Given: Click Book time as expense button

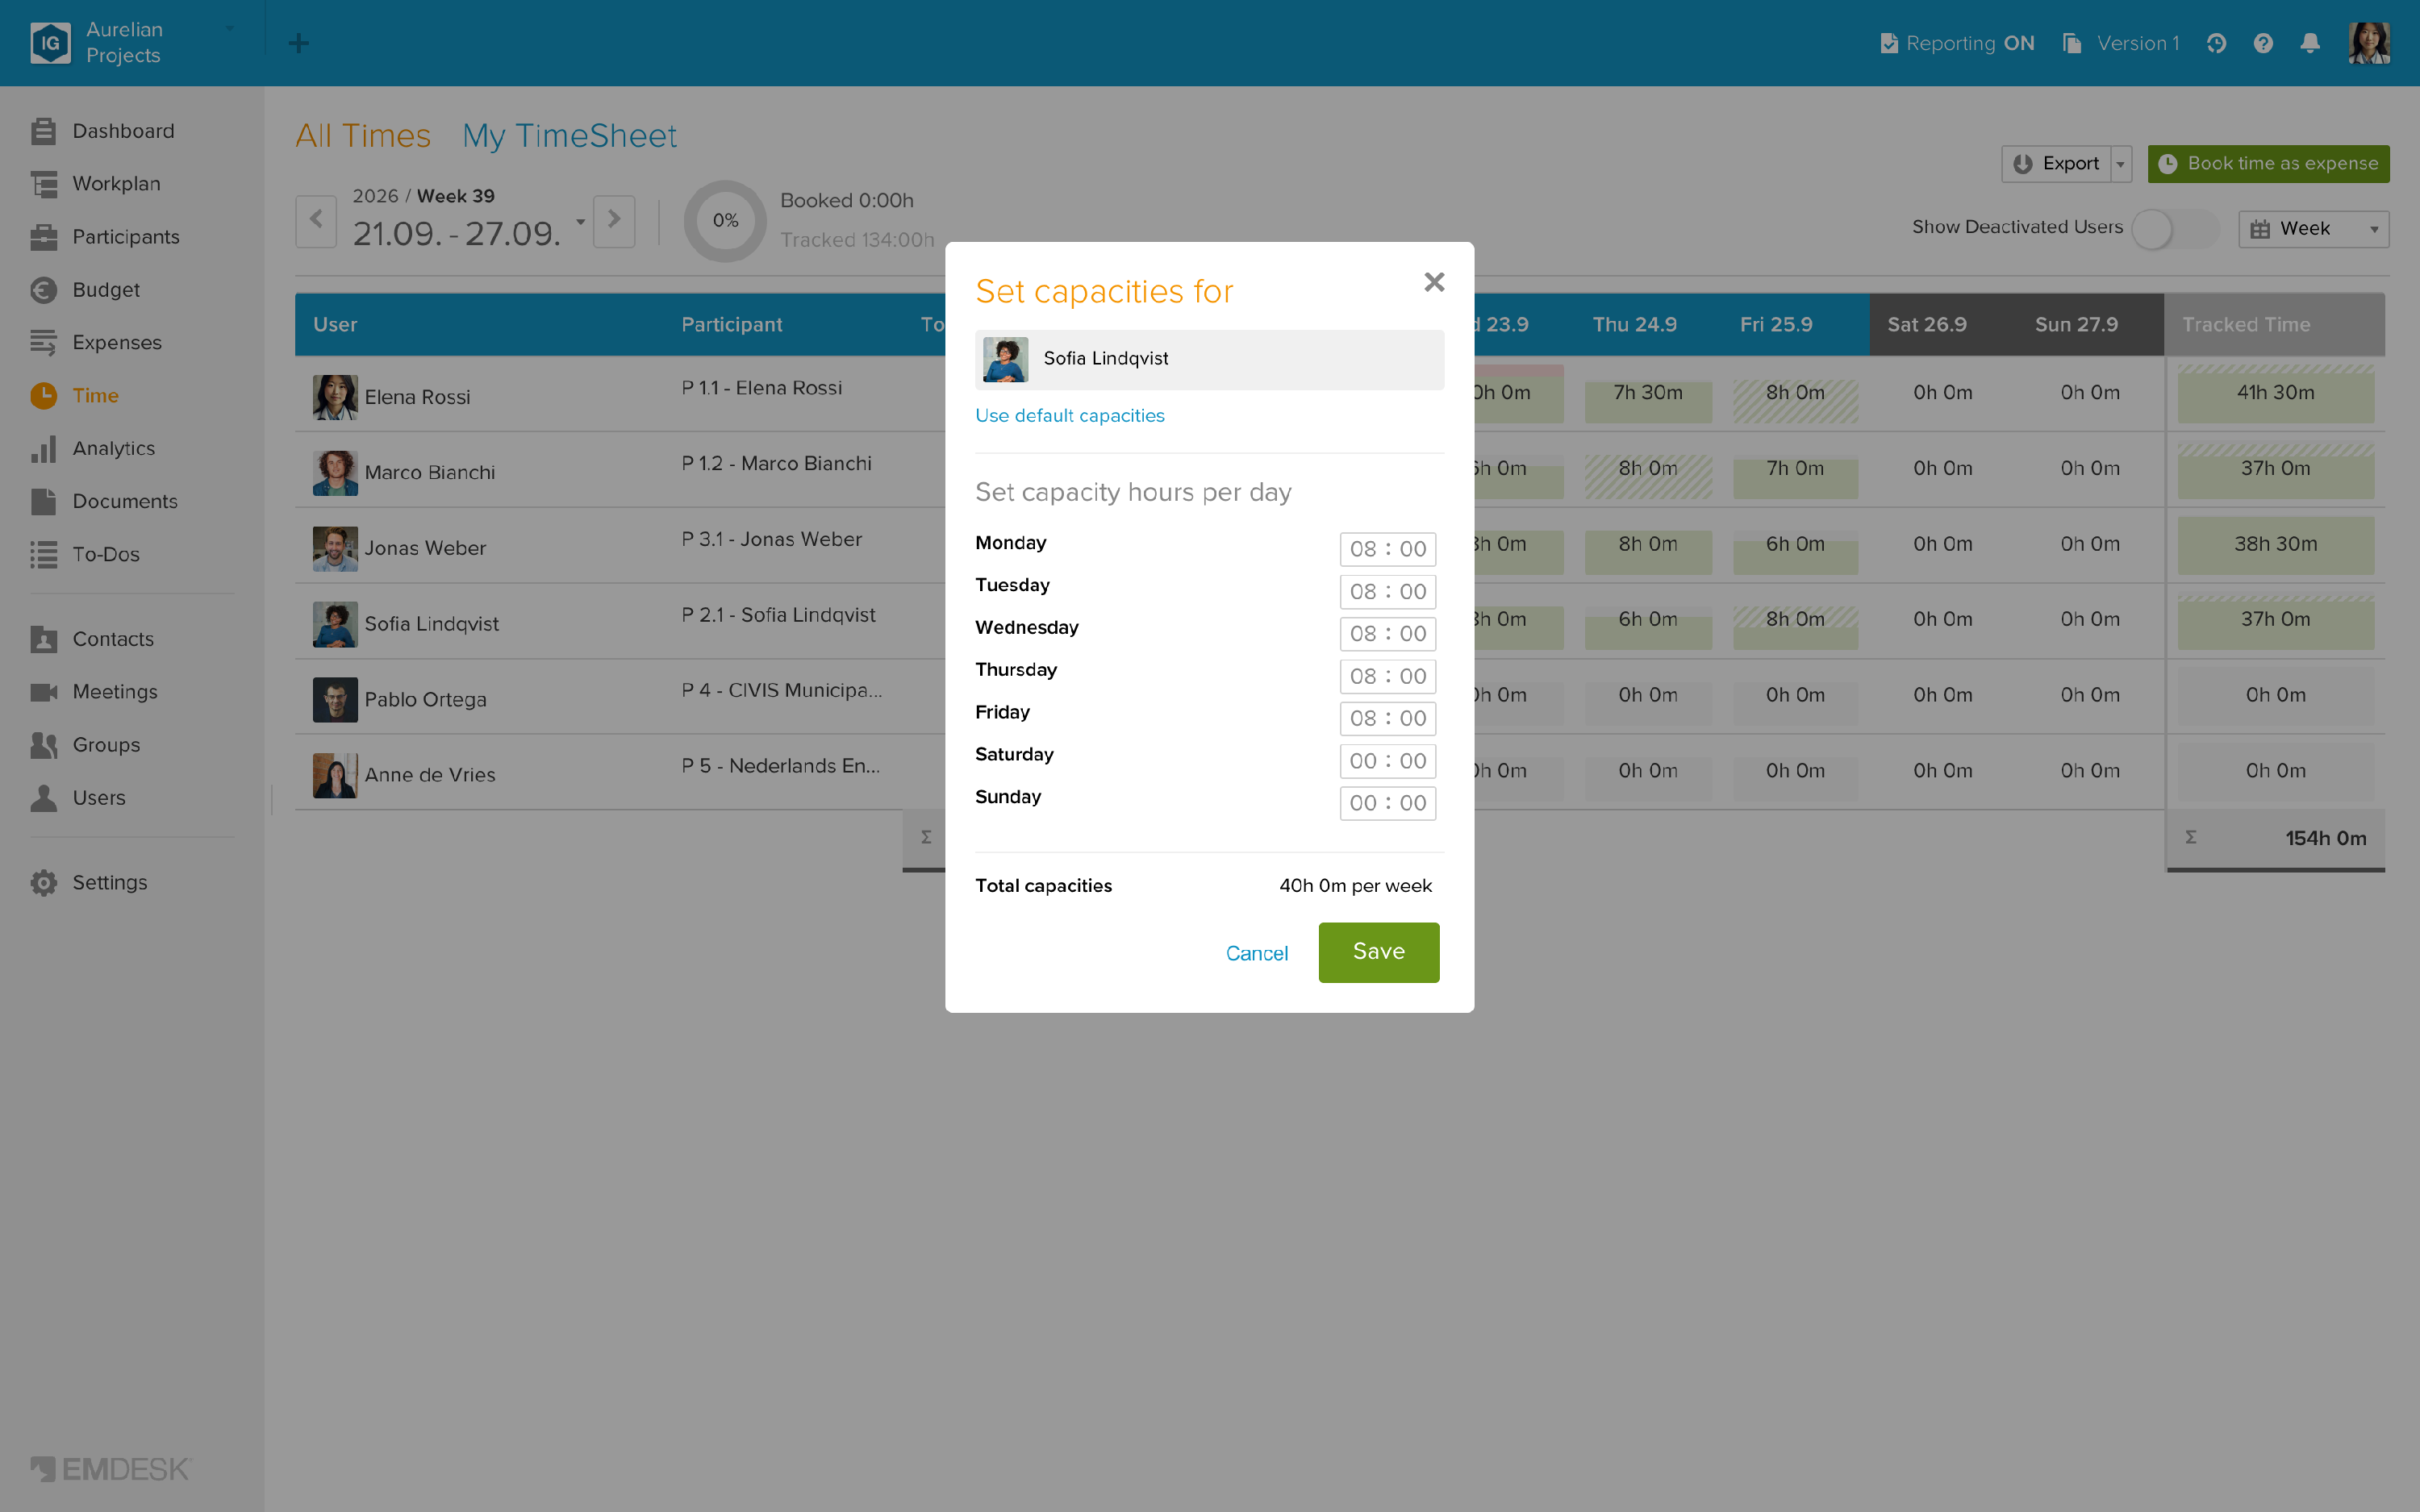Looking at the screenshot, I should (x=2268, y=164).
